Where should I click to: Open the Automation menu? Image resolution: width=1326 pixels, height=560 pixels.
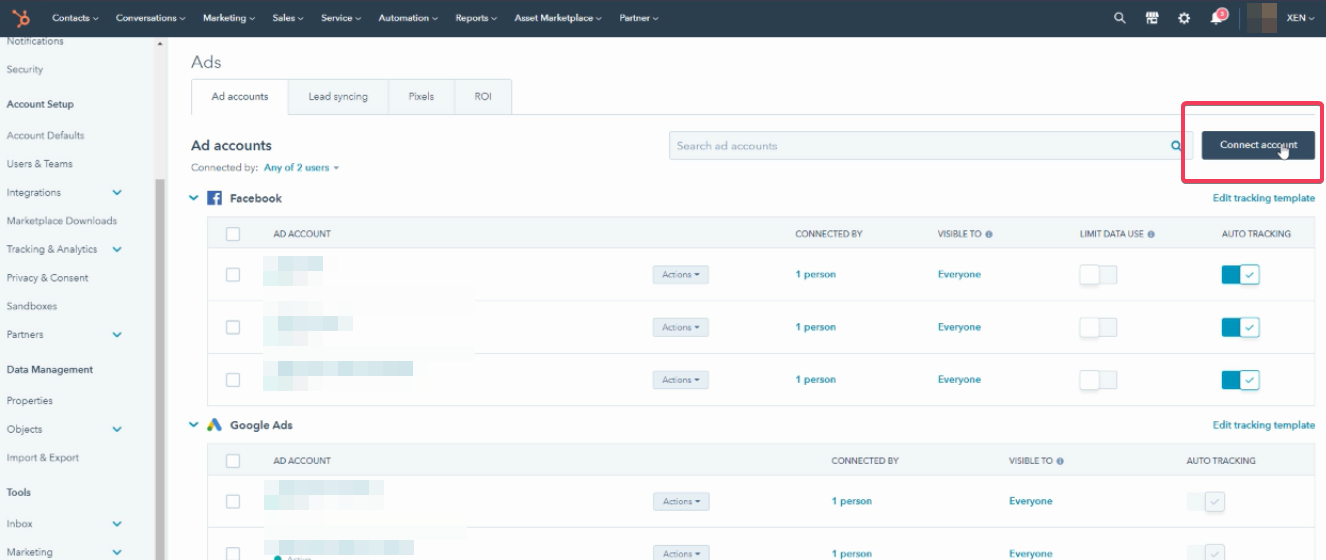(x=408, y=18)
